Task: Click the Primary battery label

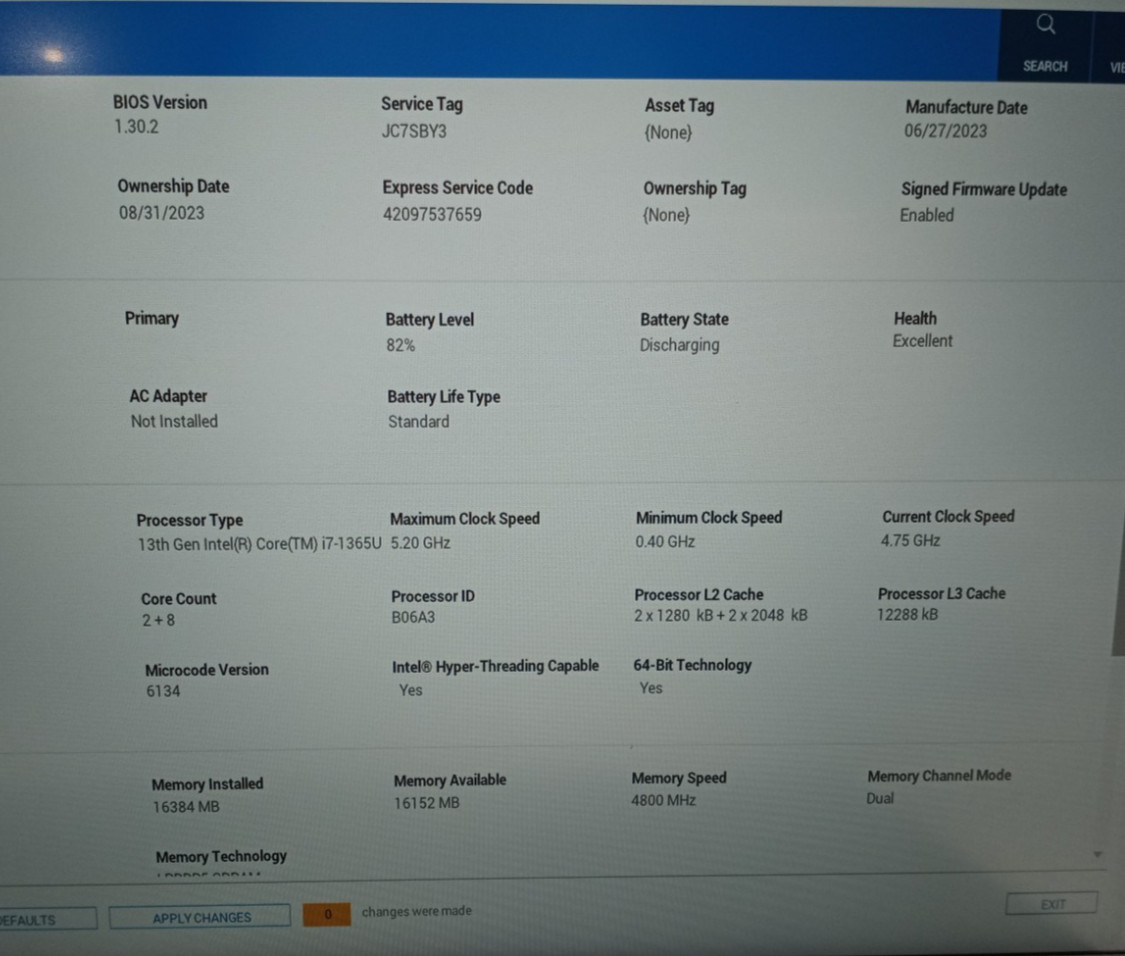Action: point(151,319)
